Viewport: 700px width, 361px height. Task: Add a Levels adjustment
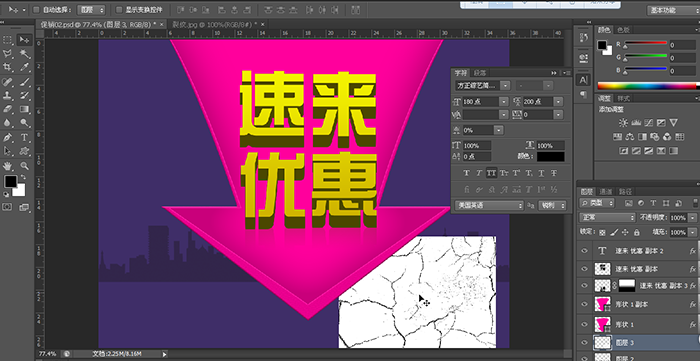click(637, 123)
